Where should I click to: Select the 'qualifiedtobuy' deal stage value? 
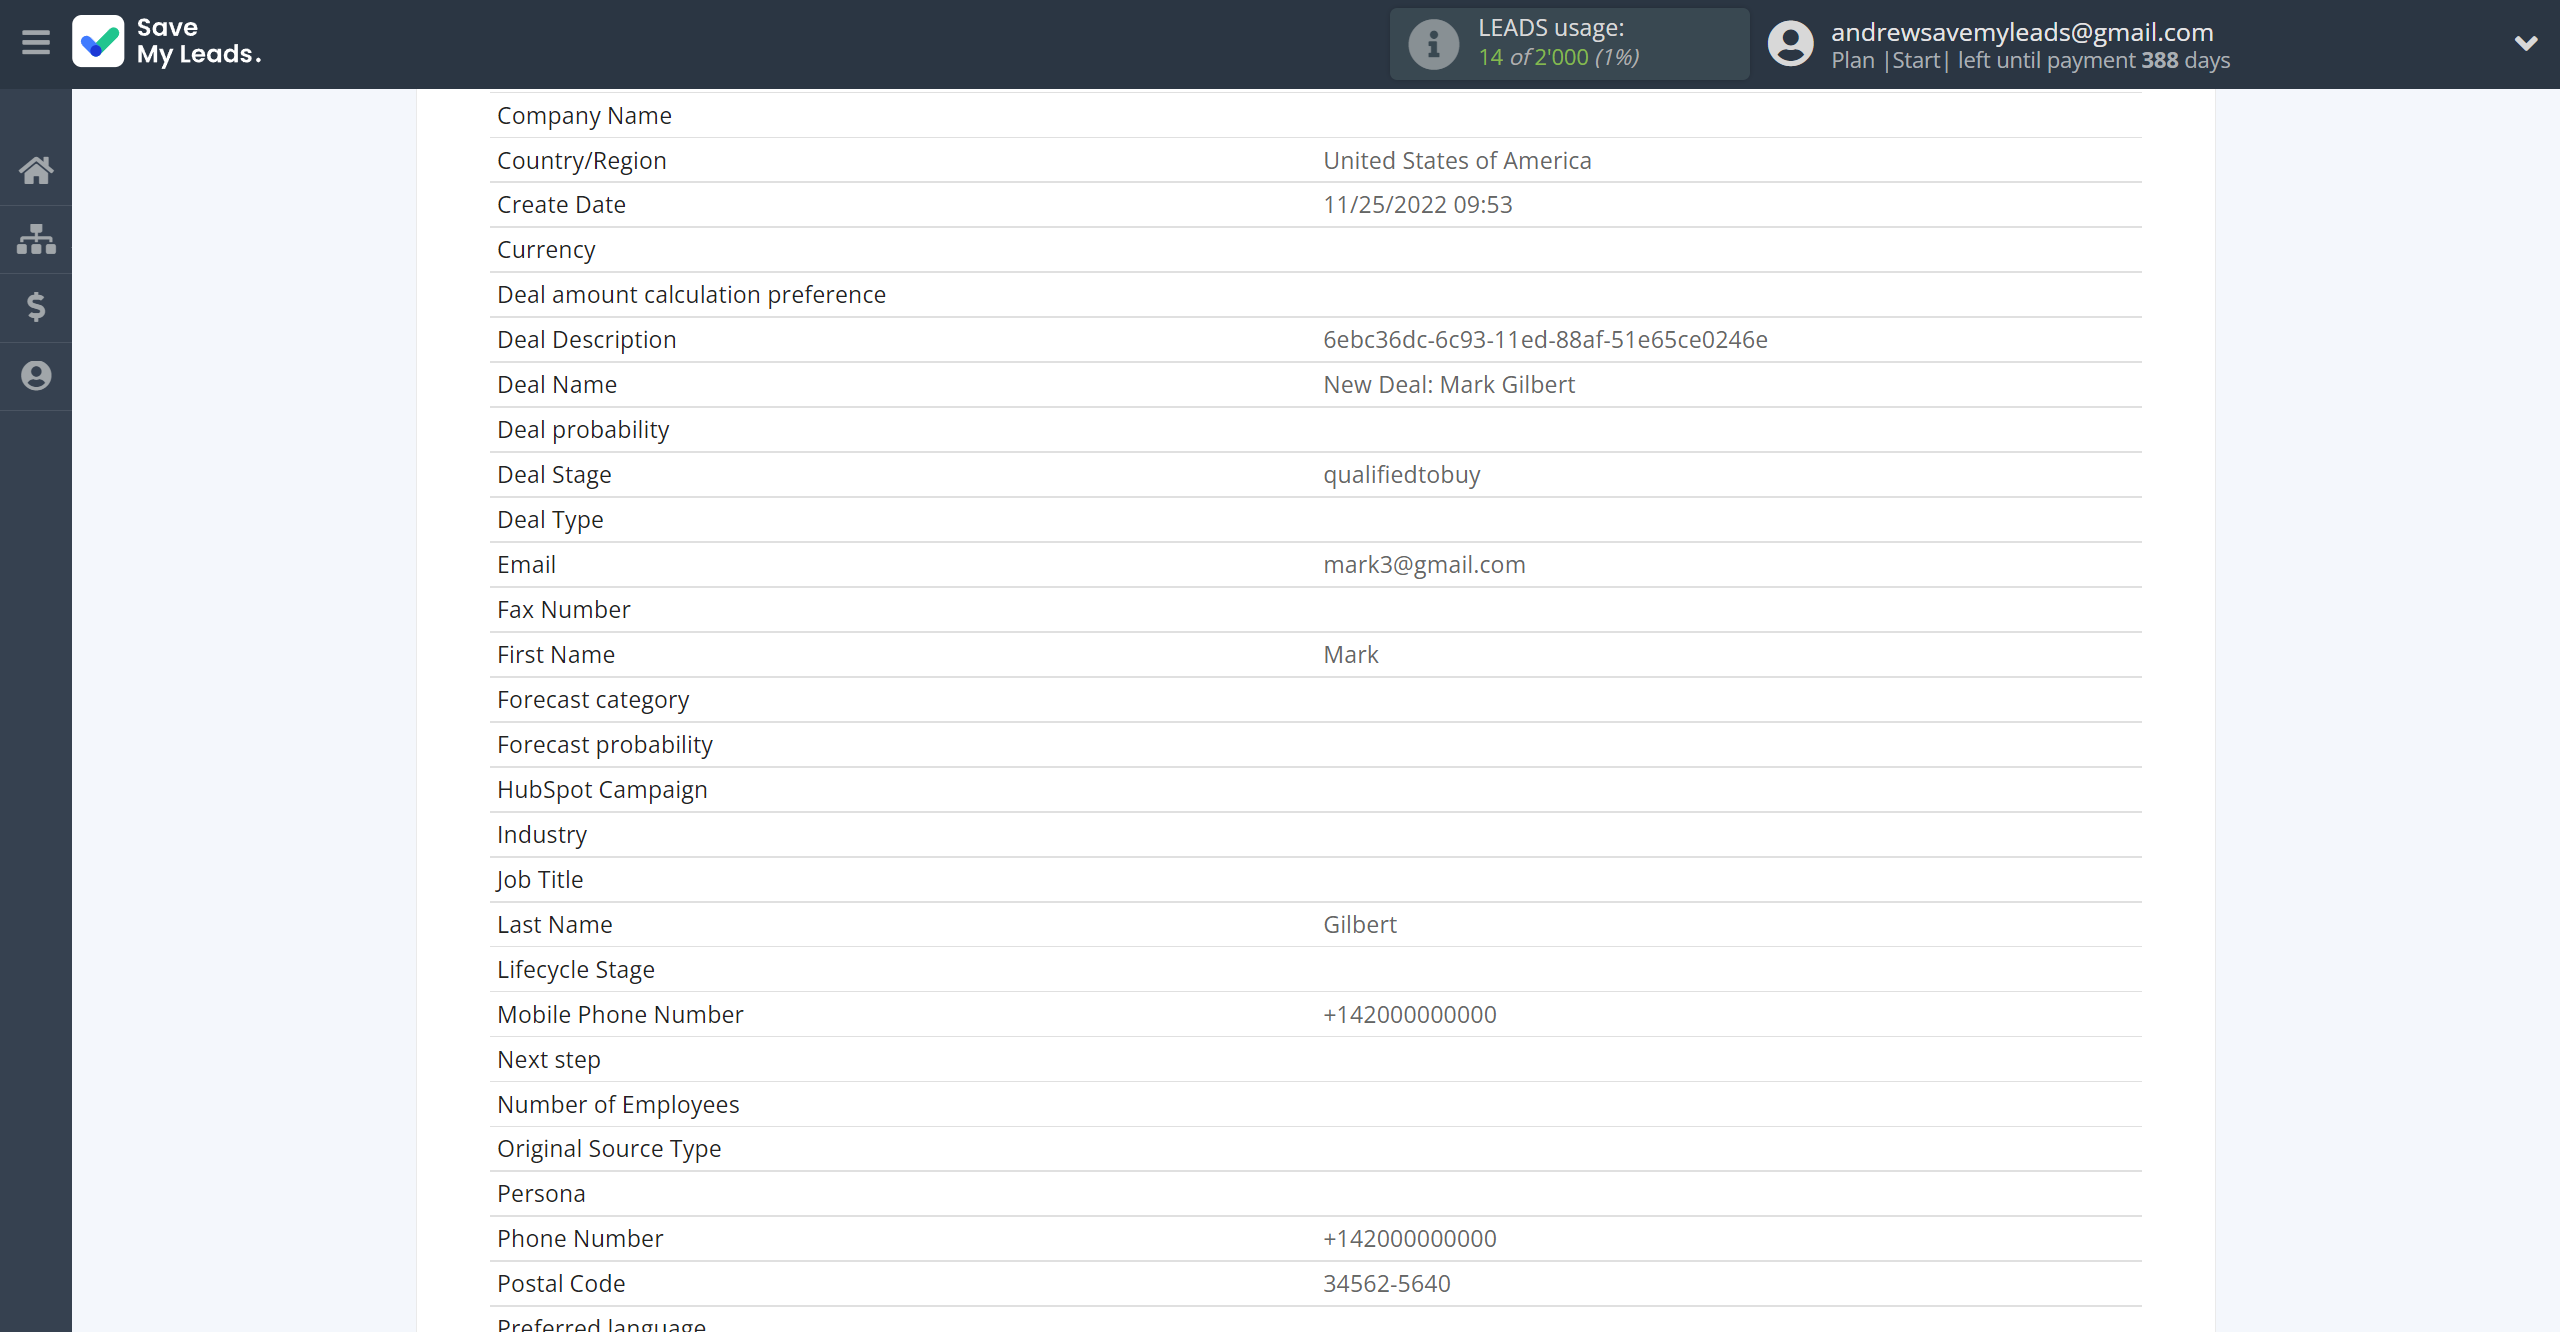point(1402,475)
